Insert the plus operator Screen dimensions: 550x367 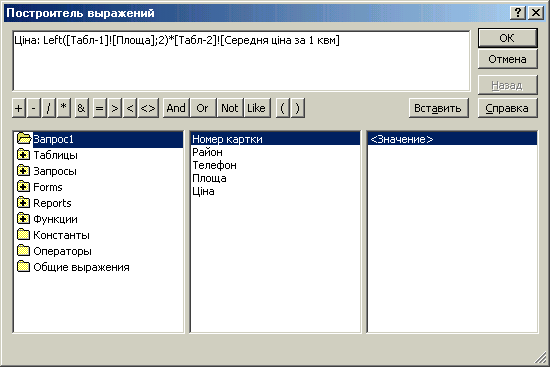pos(19,108)
